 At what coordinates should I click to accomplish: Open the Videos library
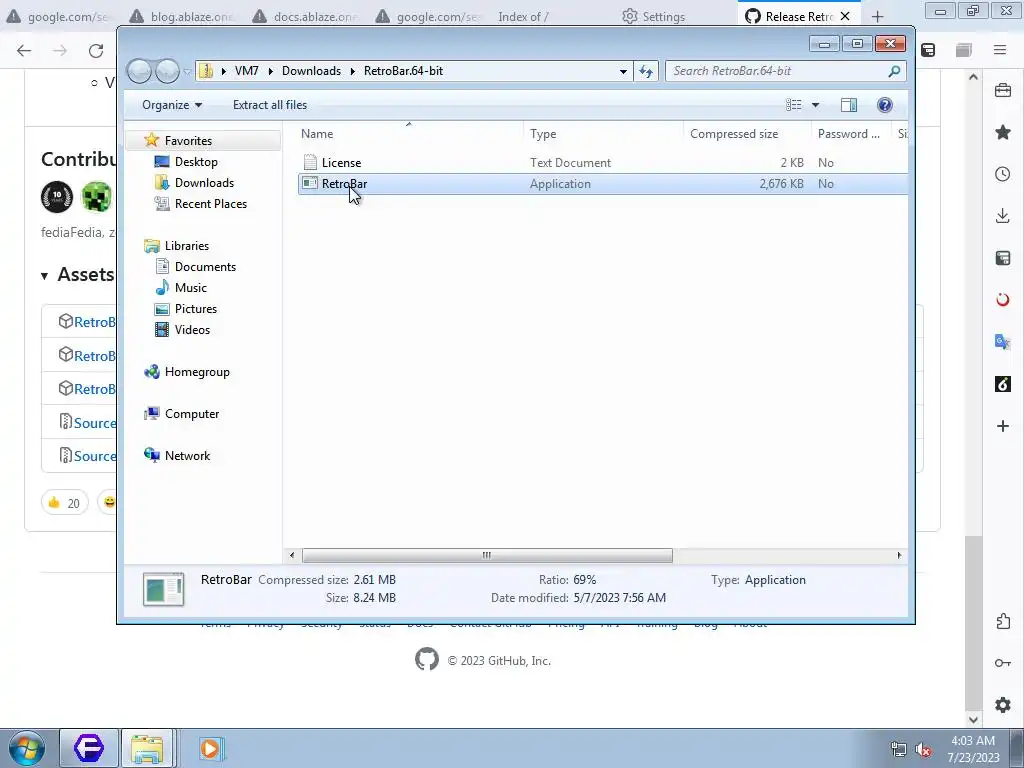[x=192, y=330]
